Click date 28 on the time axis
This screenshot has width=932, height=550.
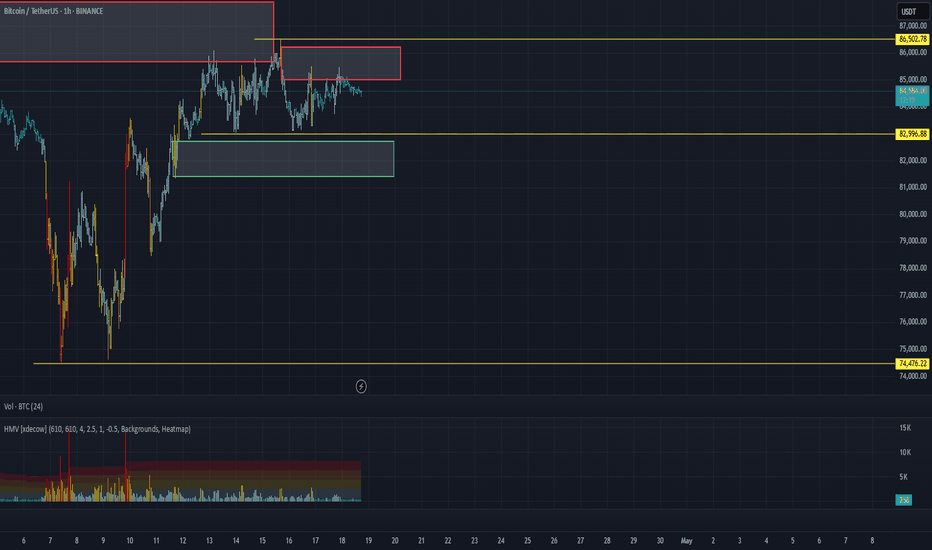pyautogui.click(x=607, y=540)
